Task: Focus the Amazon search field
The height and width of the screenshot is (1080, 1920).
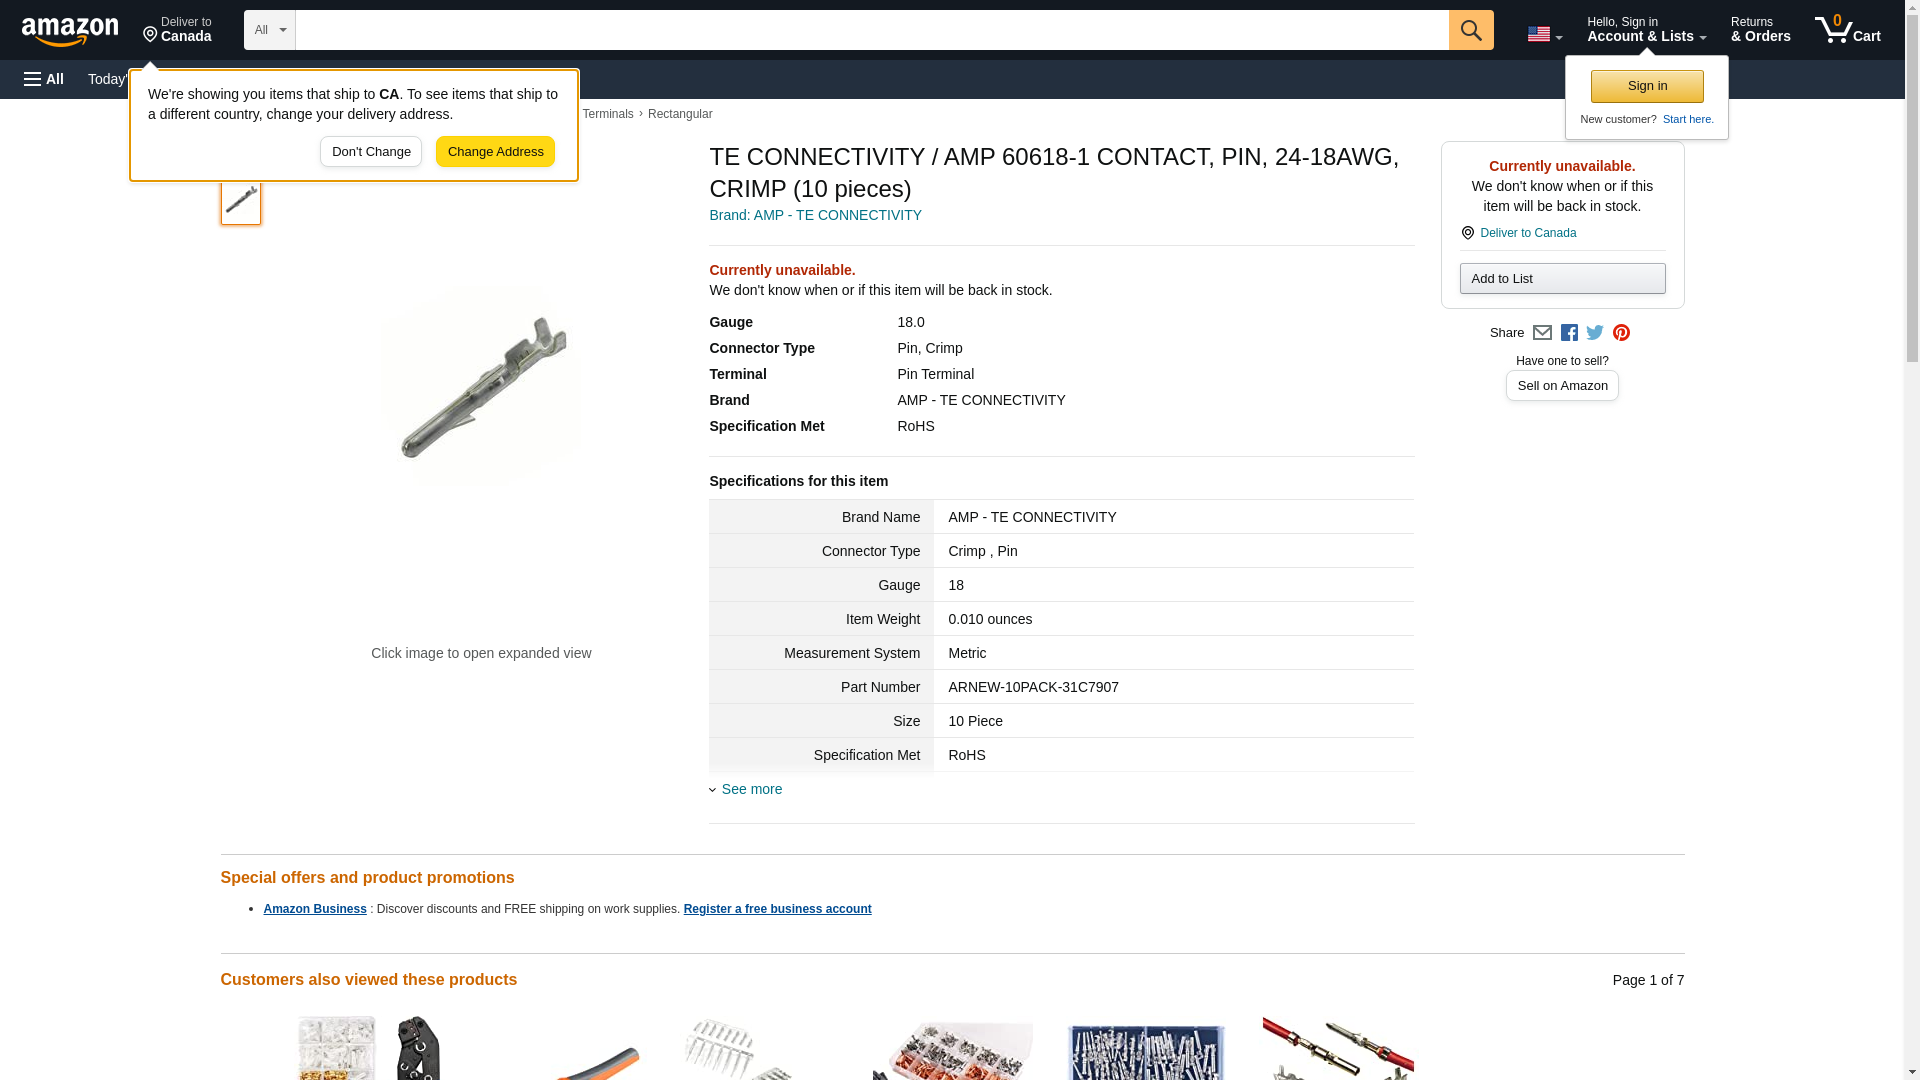Action: 872,30
